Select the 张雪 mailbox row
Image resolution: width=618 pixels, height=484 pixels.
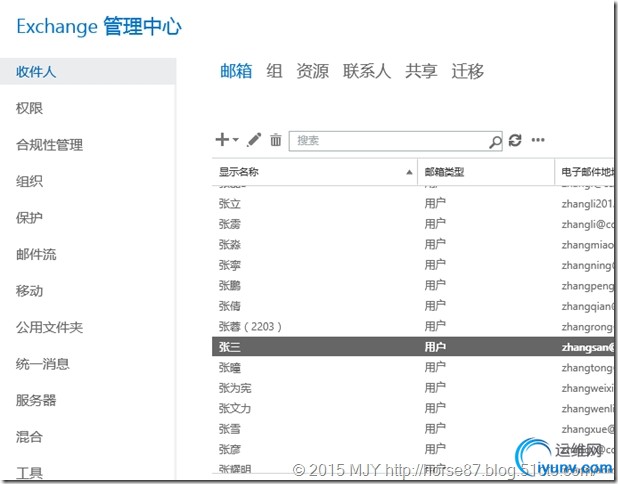click(413, 429)
